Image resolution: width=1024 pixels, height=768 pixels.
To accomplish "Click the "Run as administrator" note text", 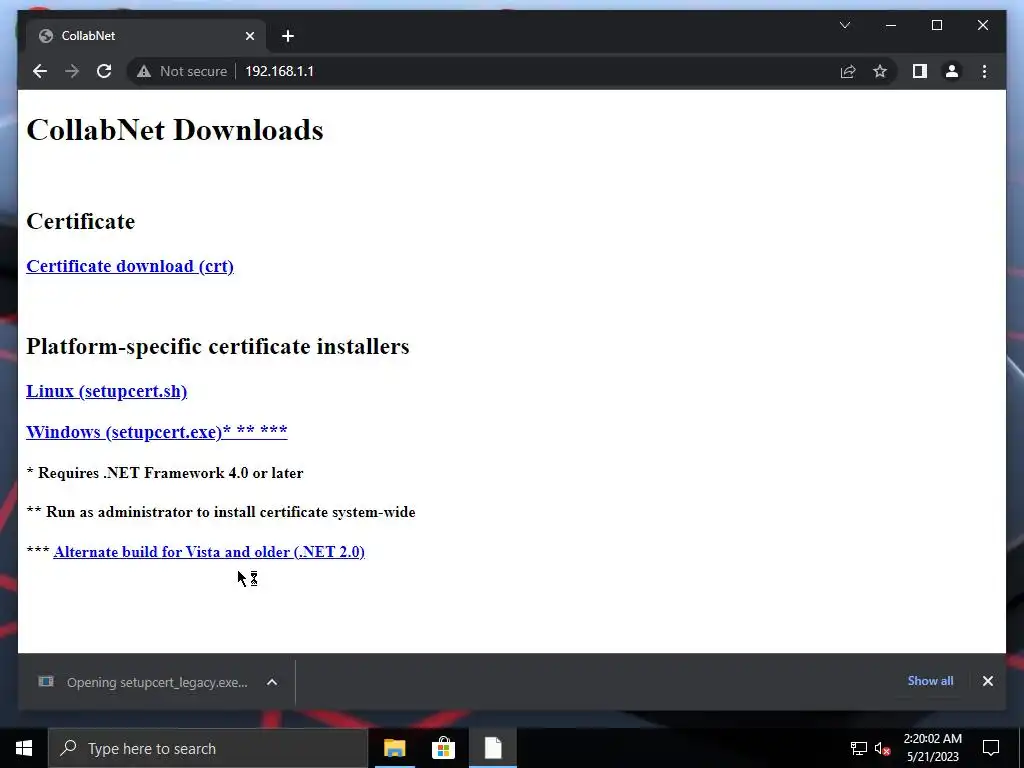I will [231, 512].
